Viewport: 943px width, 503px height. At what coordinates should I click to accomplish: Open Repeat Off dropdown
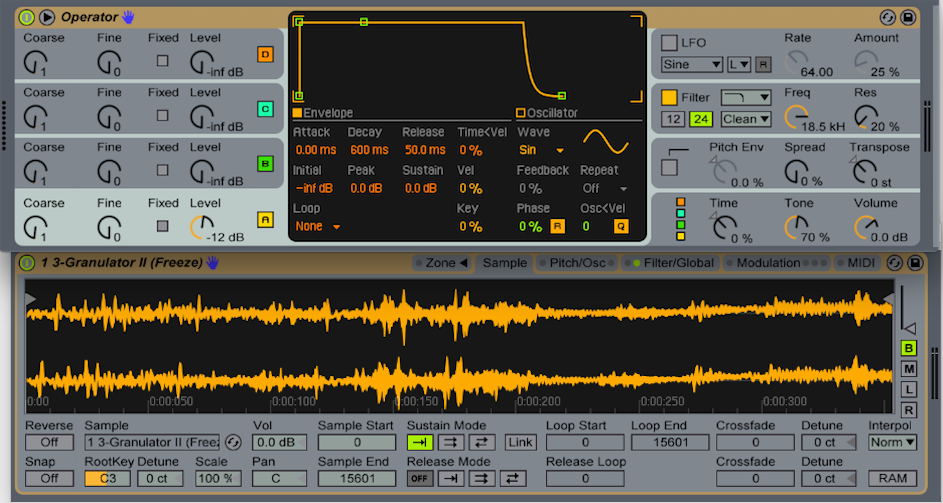[604, 188]
